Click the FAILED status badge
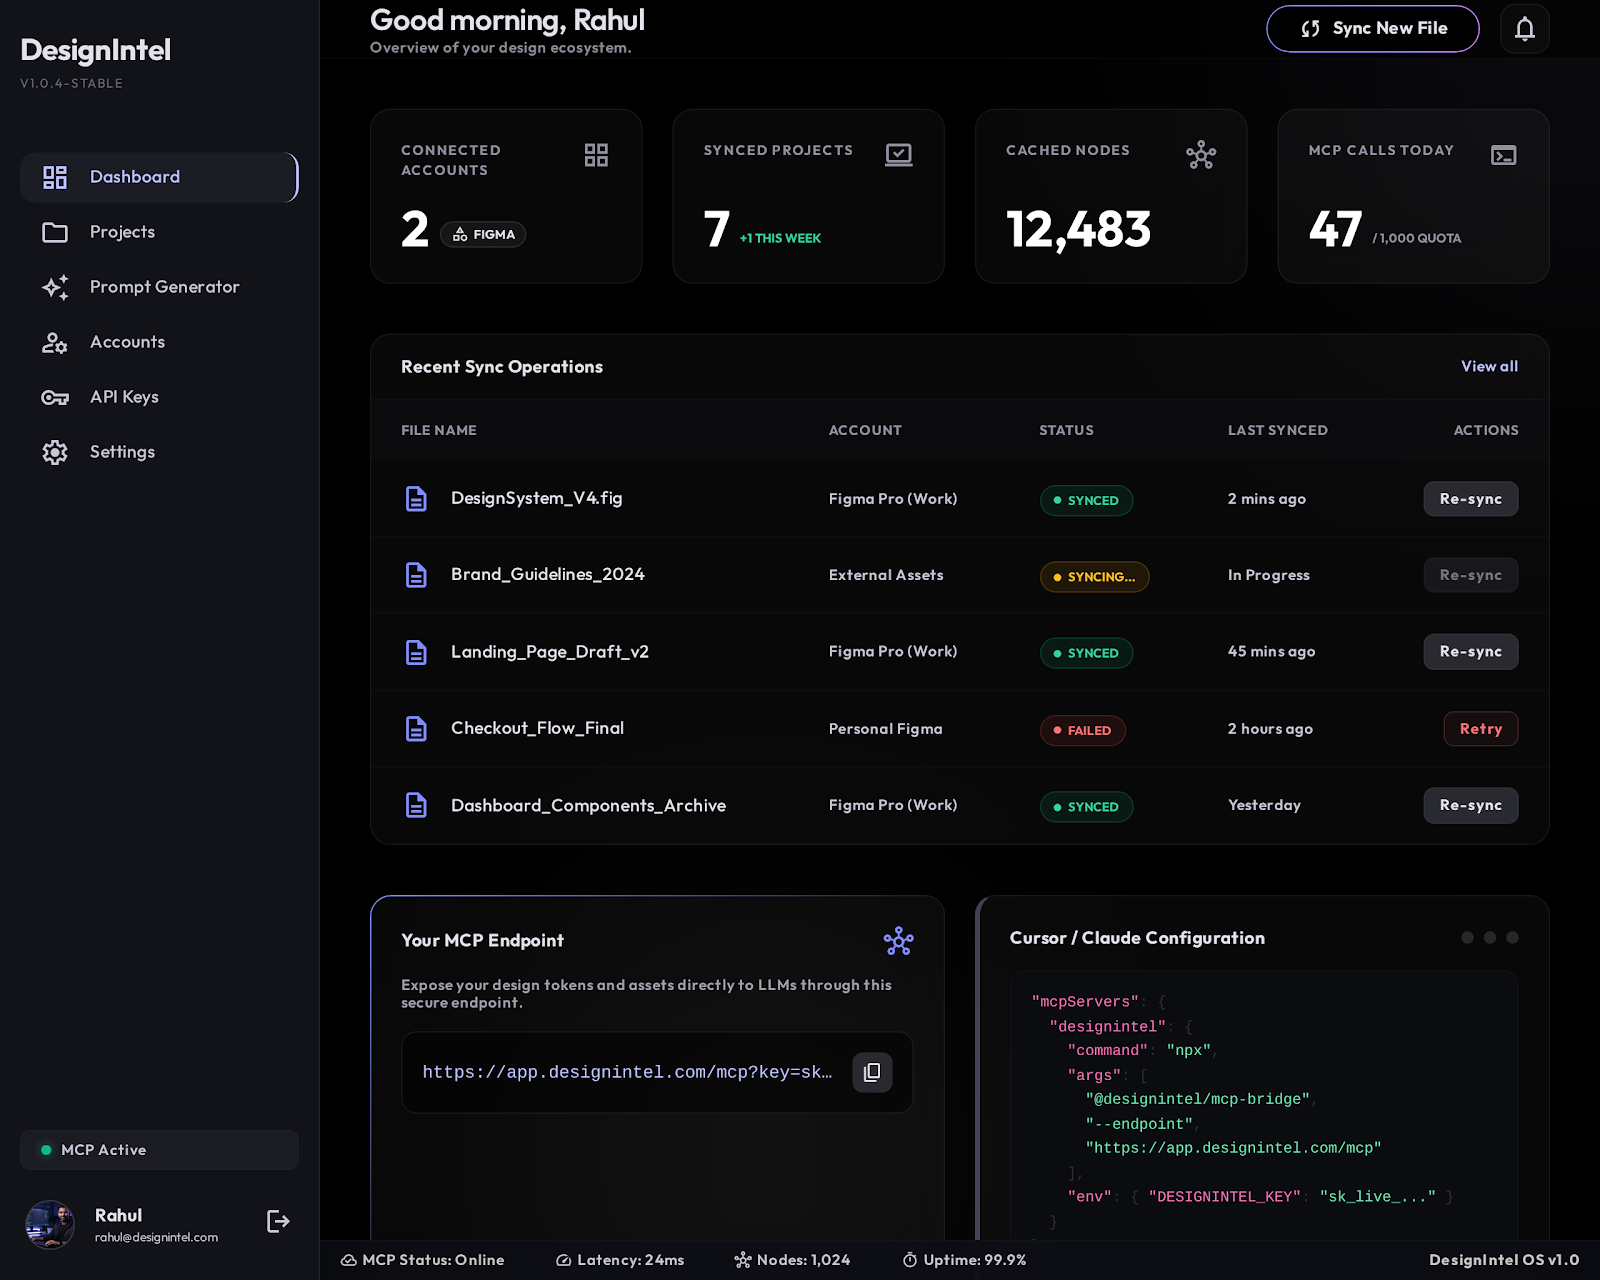 point(1082,731)
